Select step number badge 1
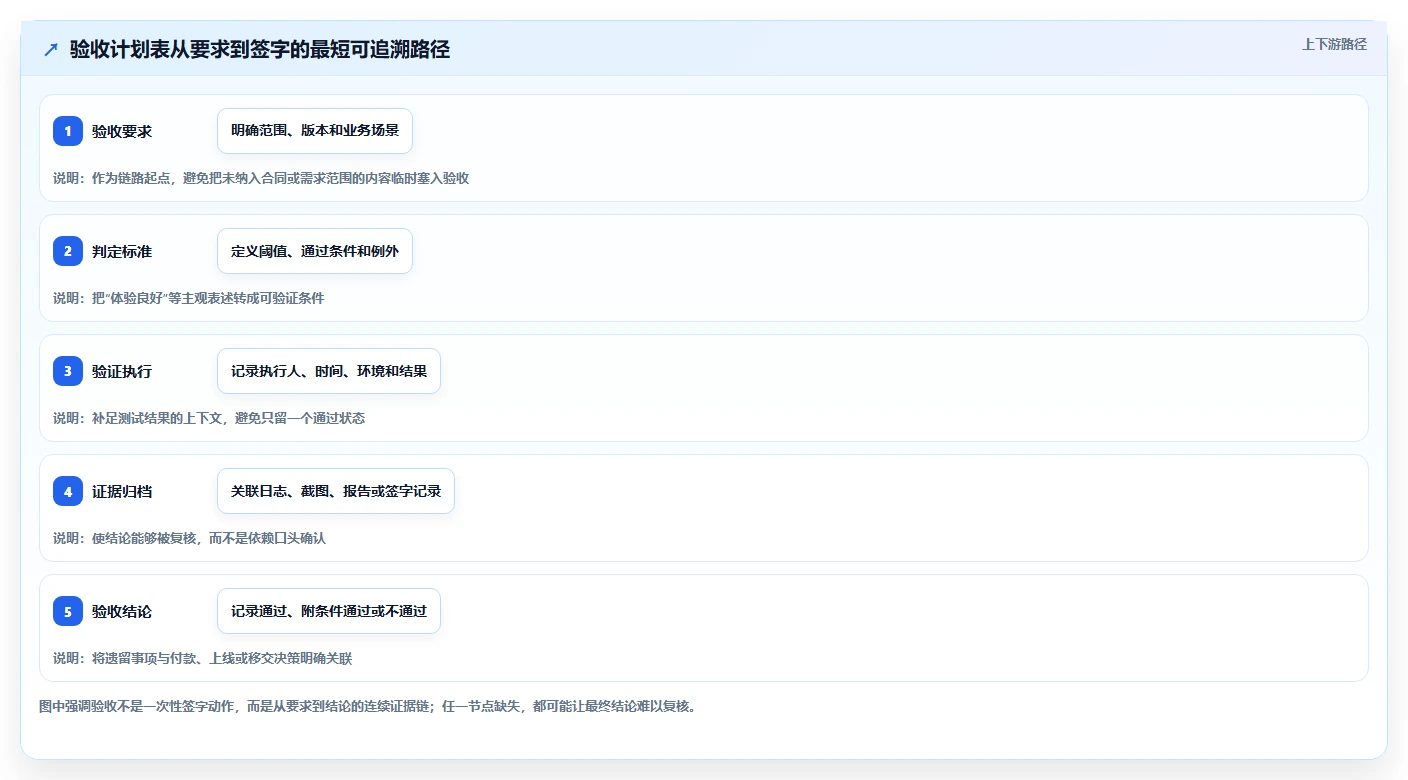Screen dimensions: 1408x780 click(68, 131)
